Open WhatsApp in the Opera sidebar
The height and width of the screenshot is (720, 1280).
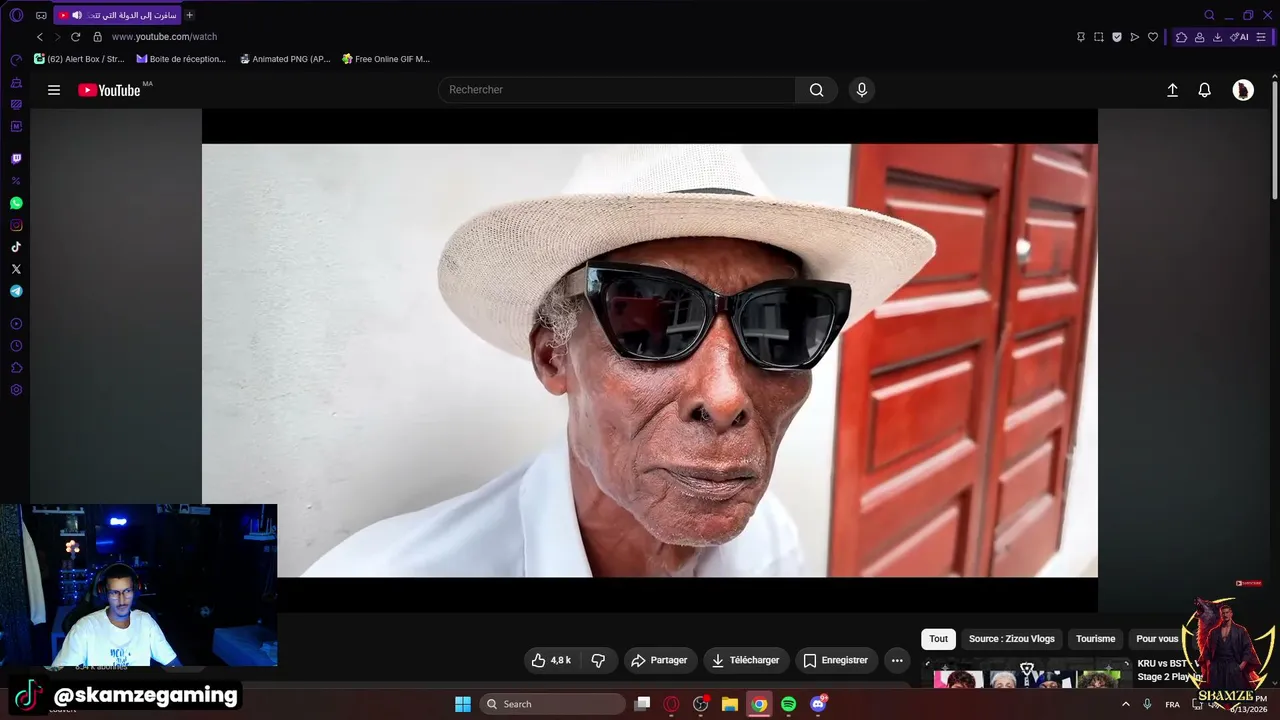tap(16, 203)
